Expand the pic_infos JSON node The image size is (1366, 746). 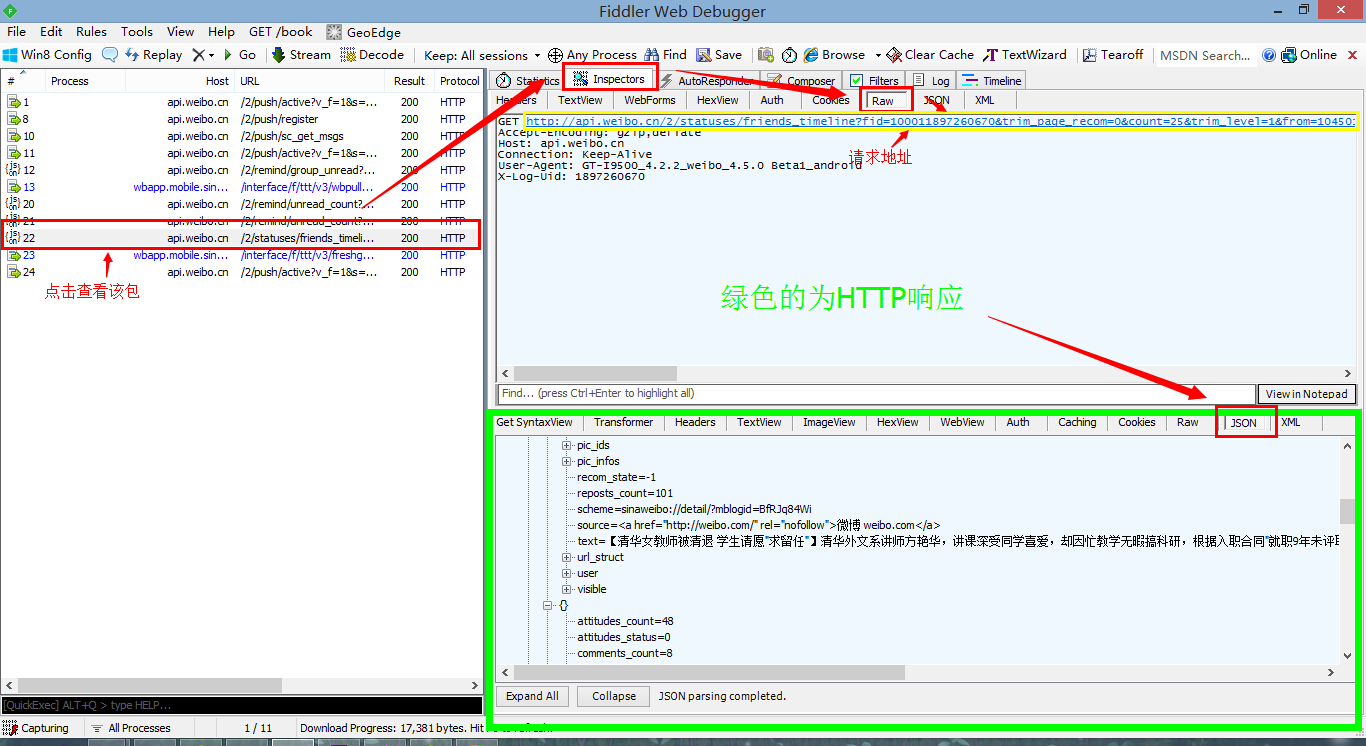[567, 462]
